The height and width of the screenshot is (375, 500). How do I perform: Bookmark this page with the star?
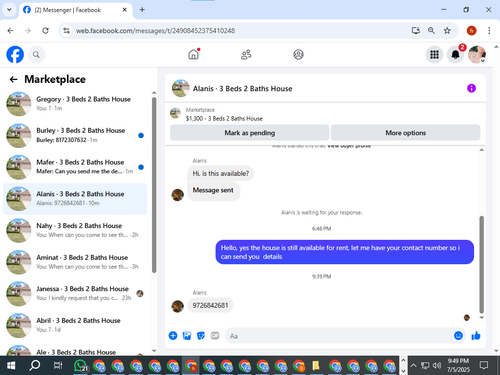click(x=447, y=31)
